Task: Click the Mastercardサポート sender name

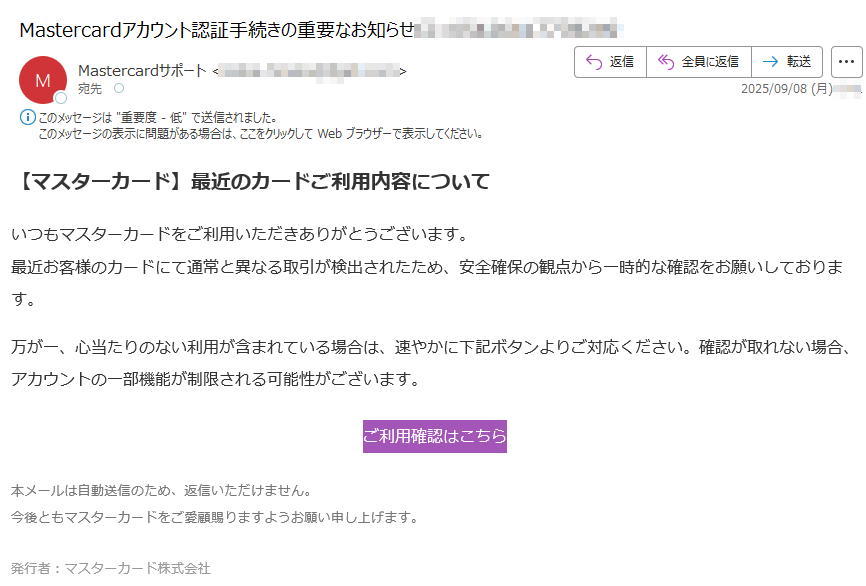Action: click(142, 71)
